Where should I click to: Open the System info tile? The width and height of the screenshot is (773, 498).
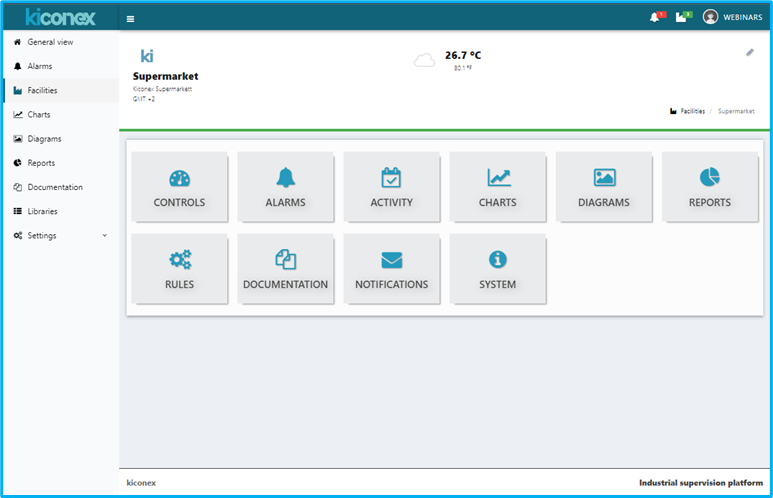pyautogui.click(x=497, y=268)
